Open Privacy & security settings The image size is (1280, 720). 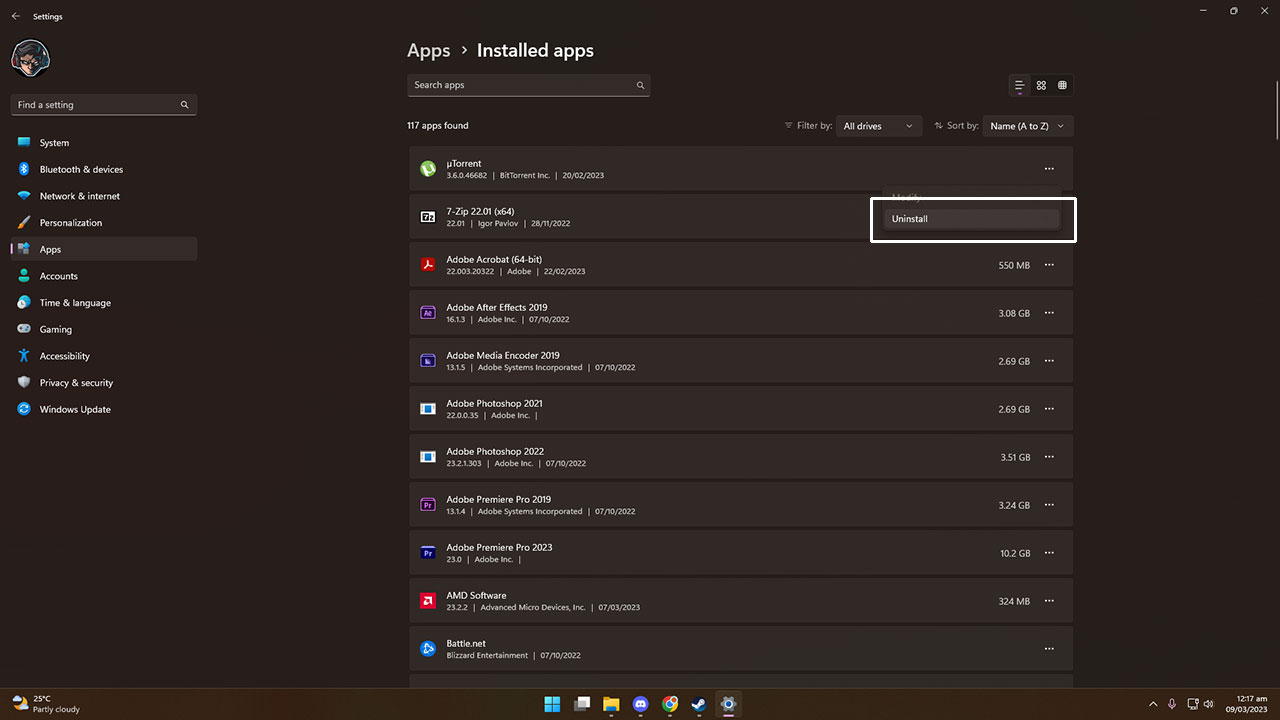104,383
